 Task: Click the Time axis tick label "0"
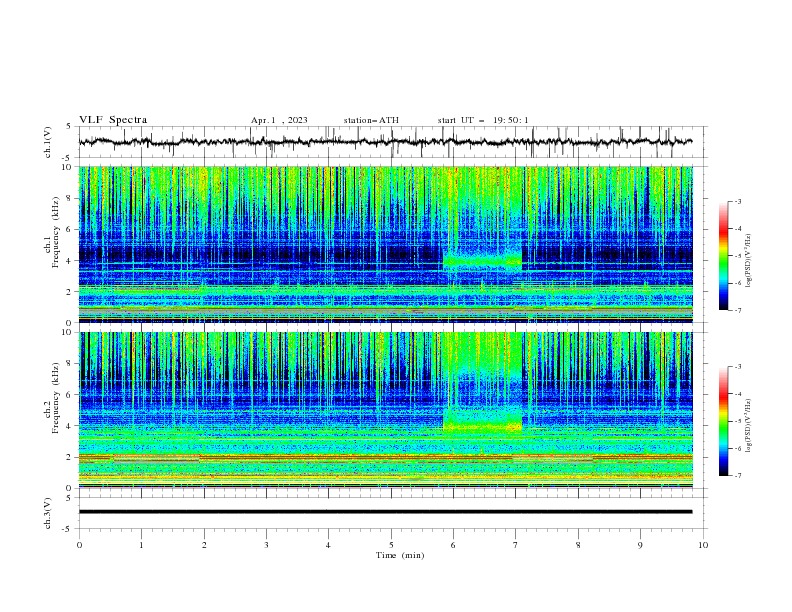[x=79, y=545]
